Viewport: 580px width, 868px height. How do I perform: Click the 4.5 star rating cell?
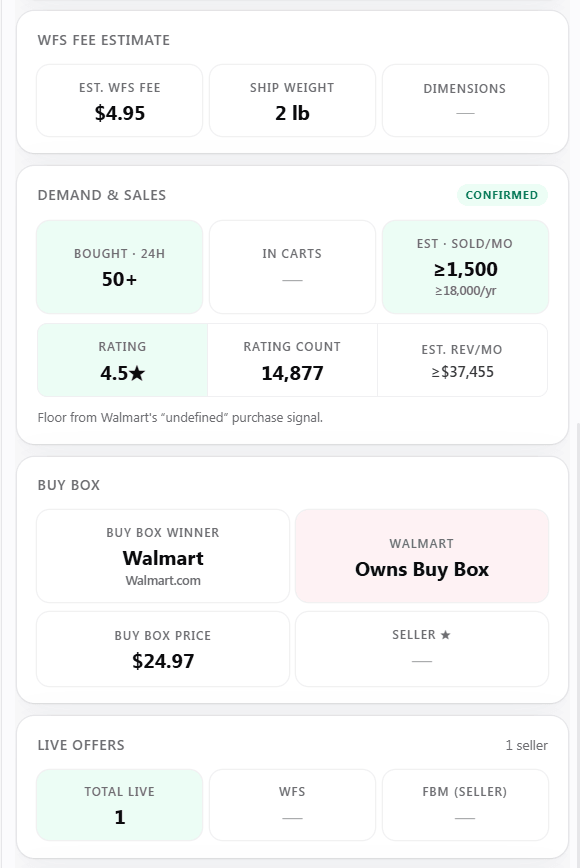pos(122,360)
